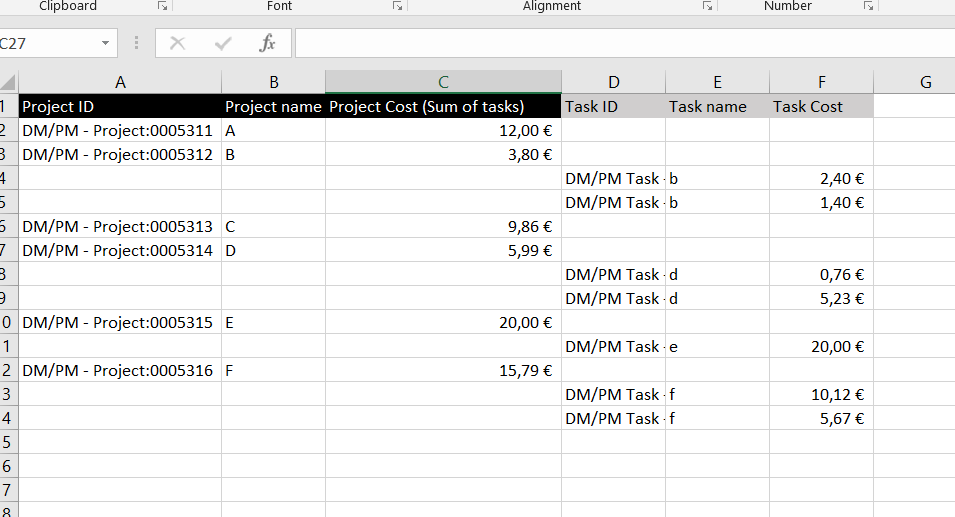Select column B header
Screen dimensions: 955x517
pos(273,82)
